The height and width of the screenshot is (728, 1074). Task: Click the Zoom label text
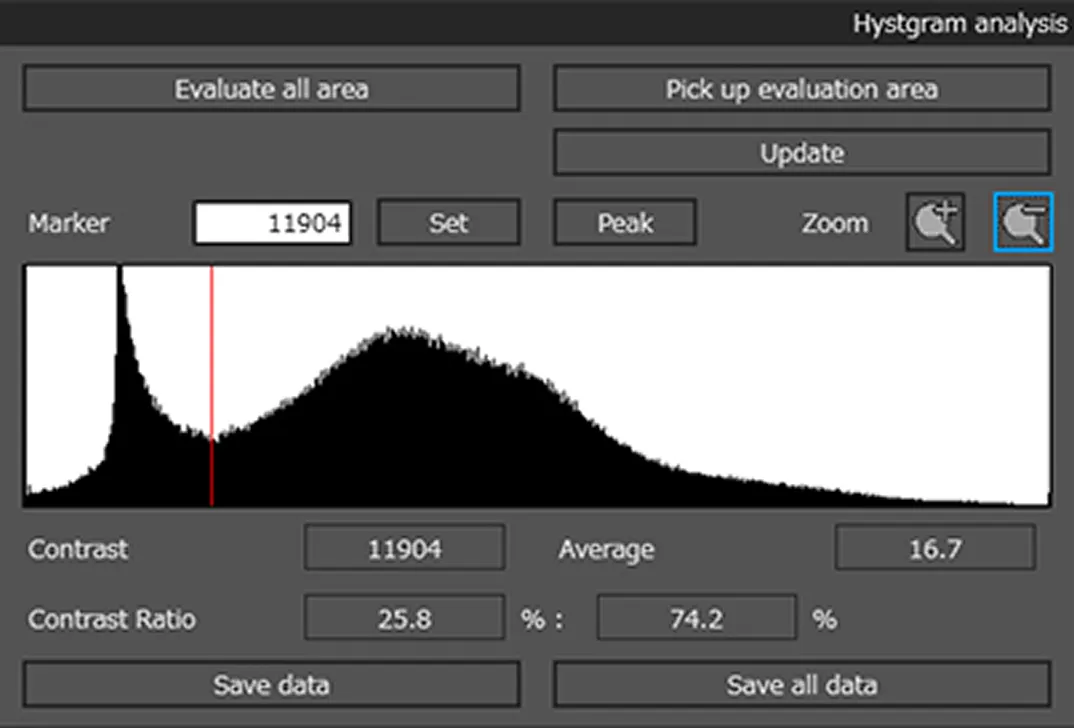[x=834, y=222]
